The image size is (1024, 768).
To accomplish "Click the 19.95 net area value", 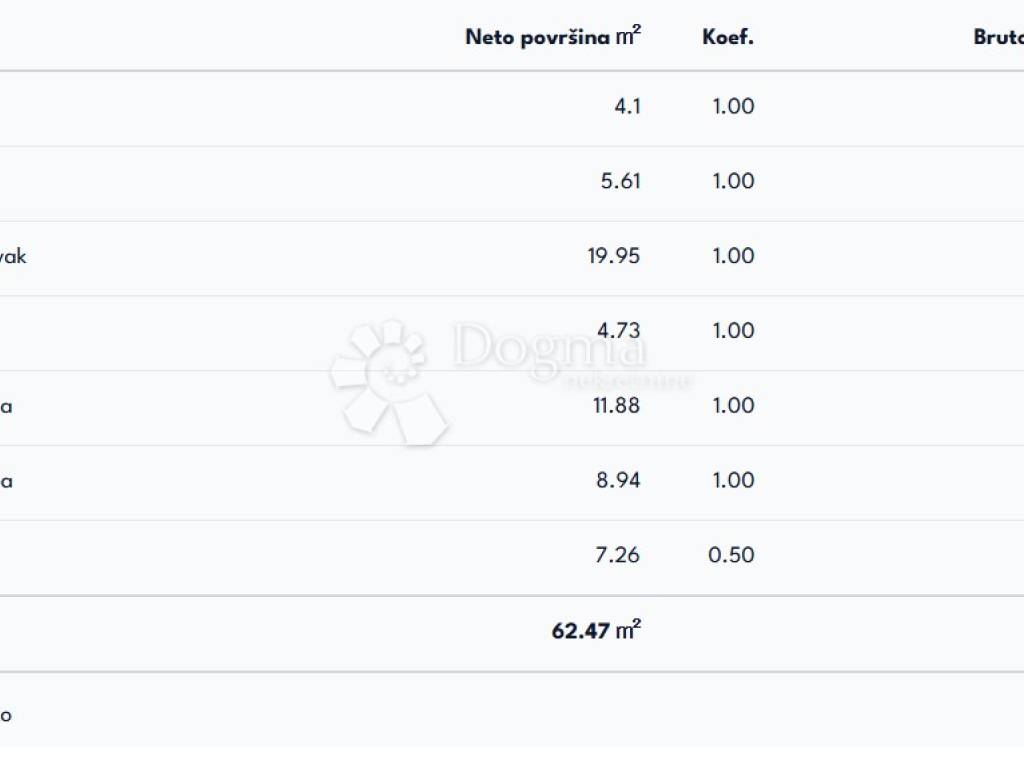I will [x=613, y=256].
